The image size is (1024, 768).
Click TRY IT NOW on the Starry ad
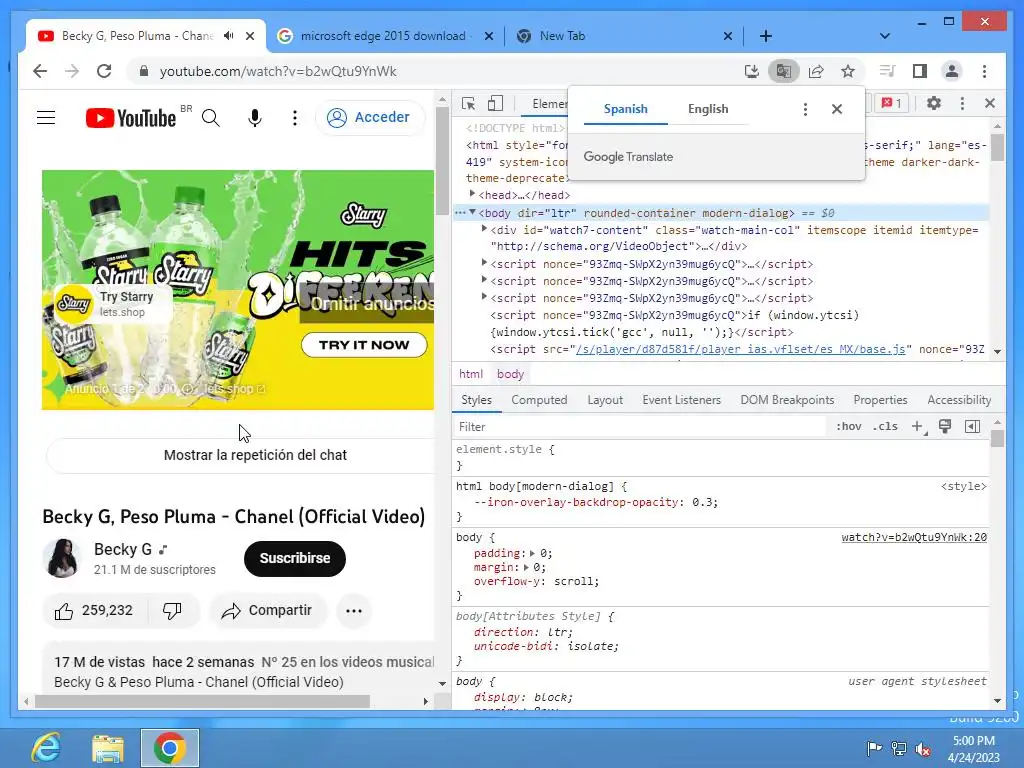[364, 345]
